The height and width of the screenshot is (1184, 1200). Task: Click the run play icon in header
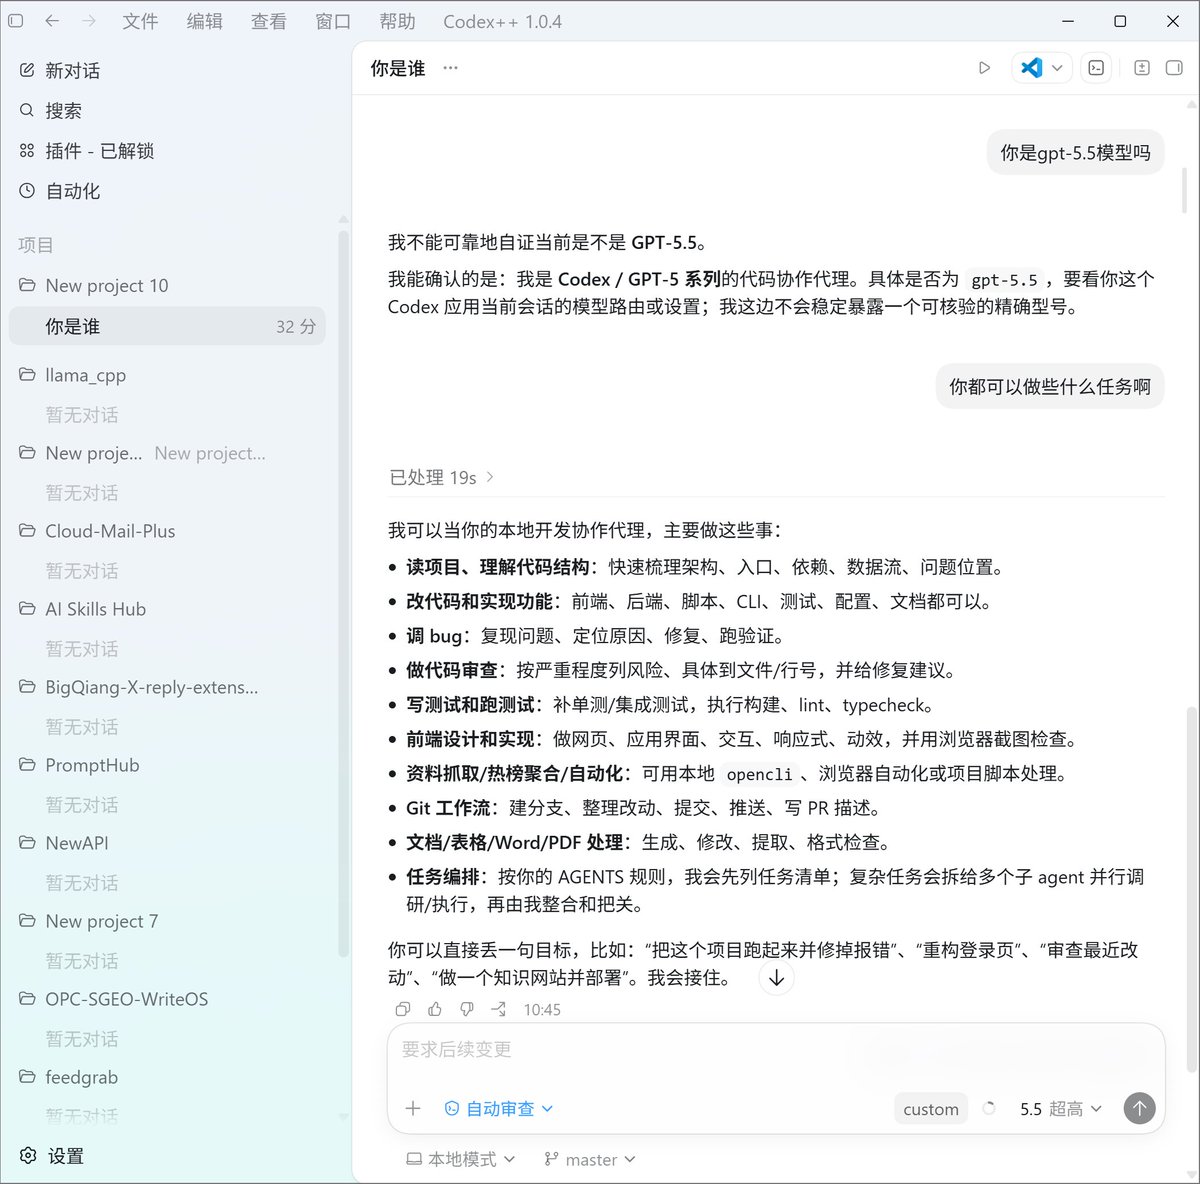pos(984,68)
